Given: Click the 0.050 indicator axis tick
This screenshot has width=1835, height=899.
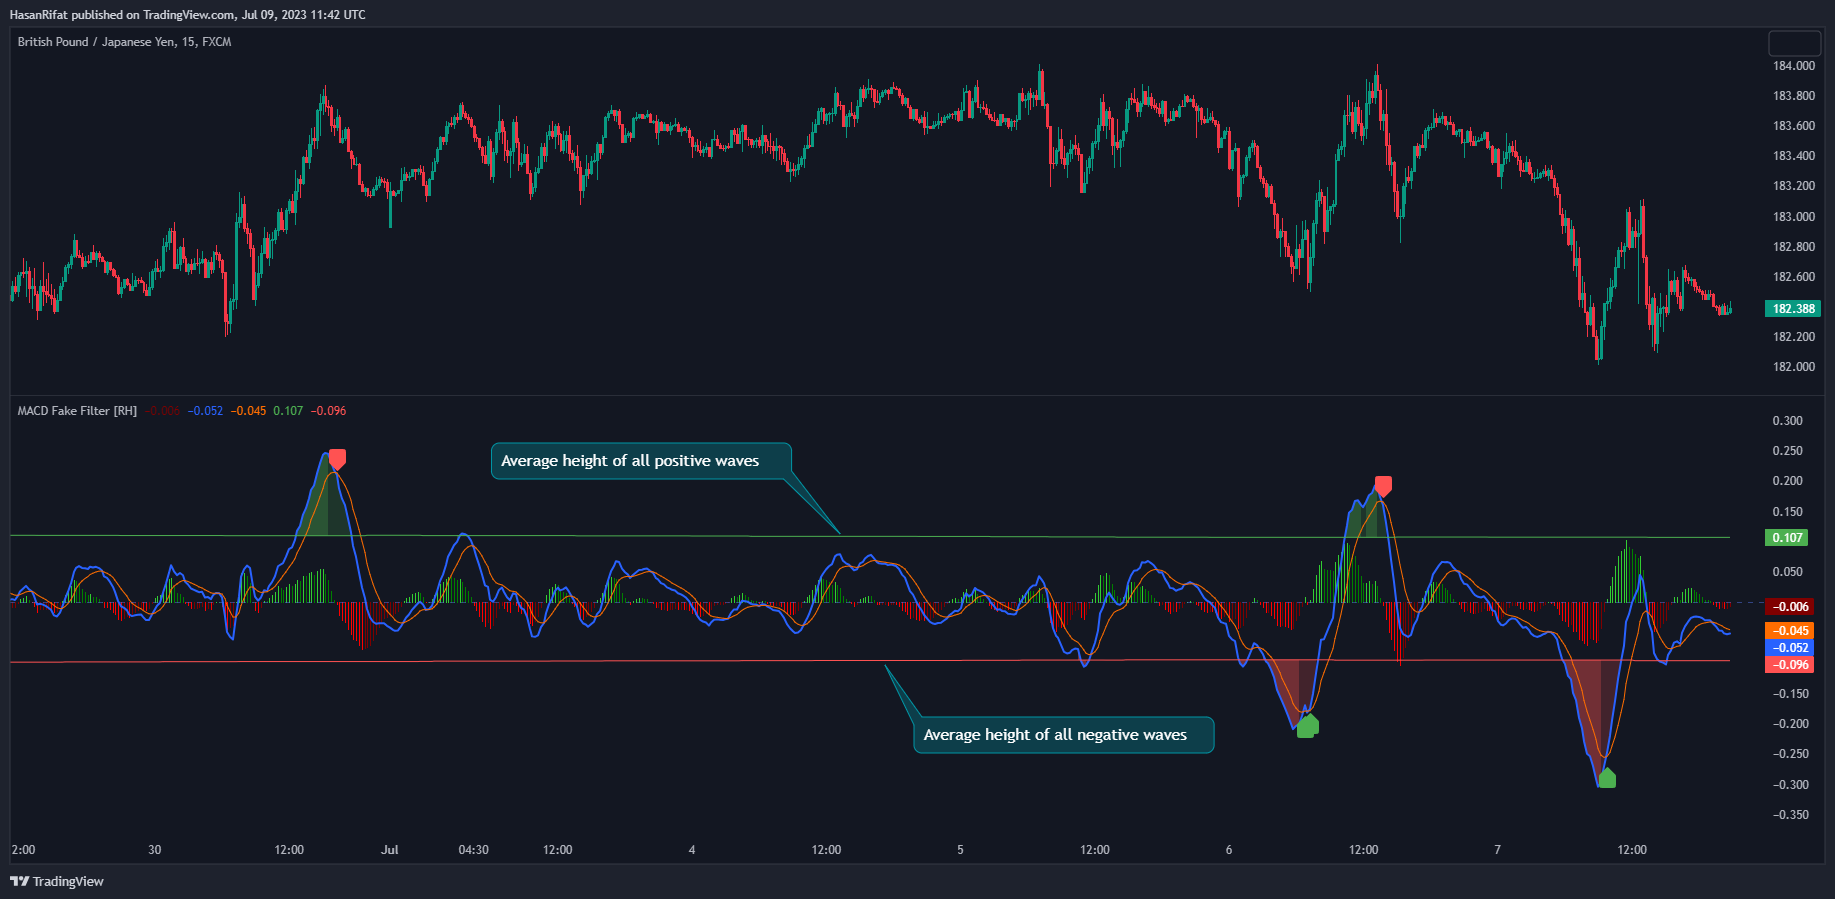Looking at the screenshot, I should click(1788, 572).
